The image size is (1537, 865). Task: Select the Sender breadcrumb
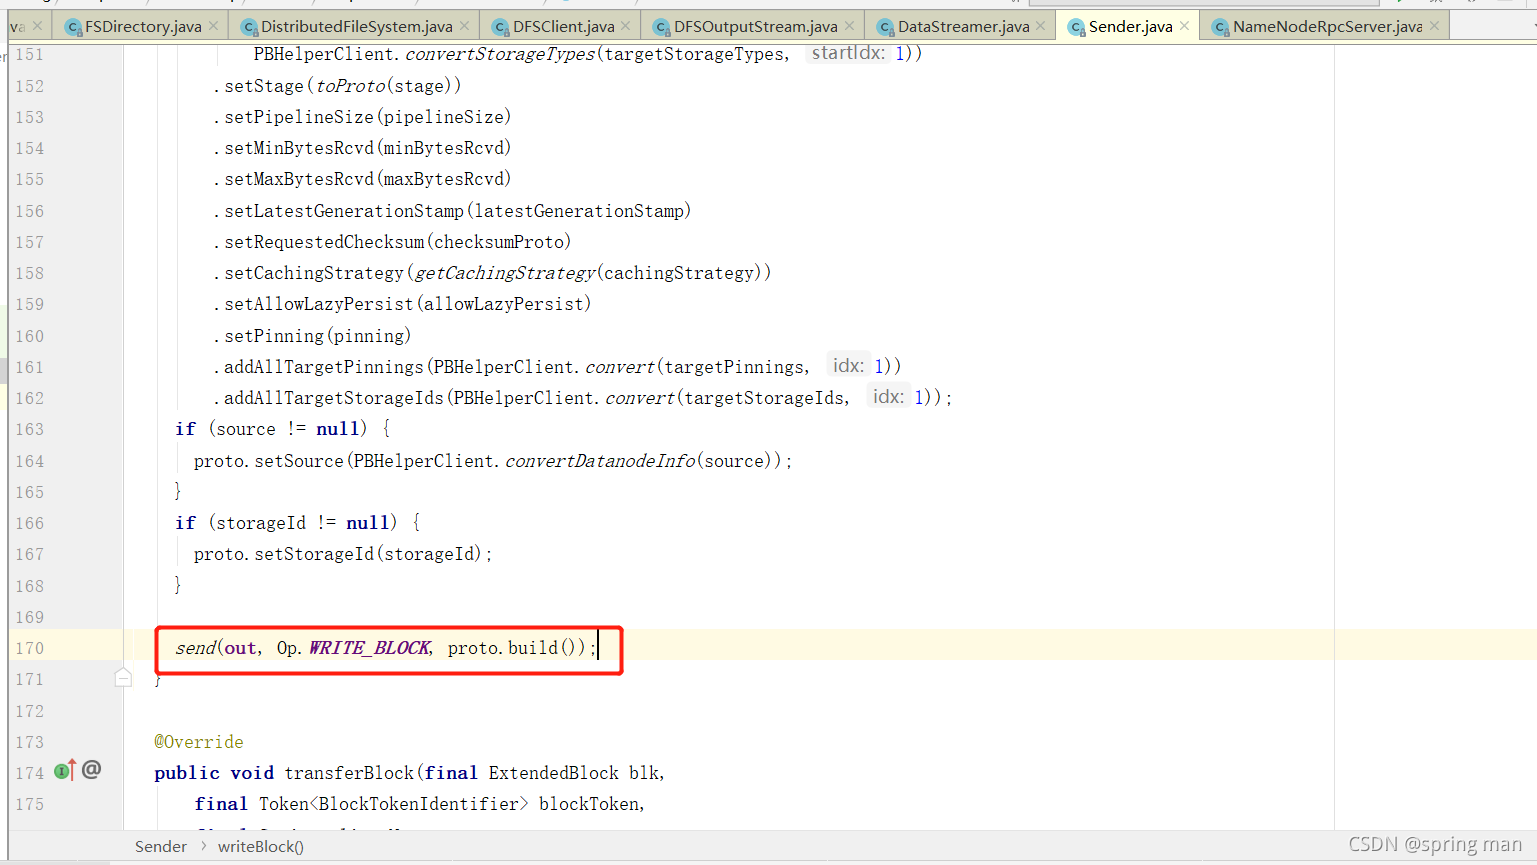pyautogui.click(x=161, y=847)
